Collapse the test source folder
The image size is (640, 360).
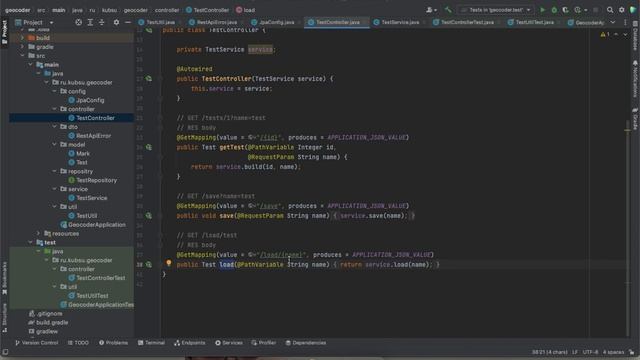point(31,242)
